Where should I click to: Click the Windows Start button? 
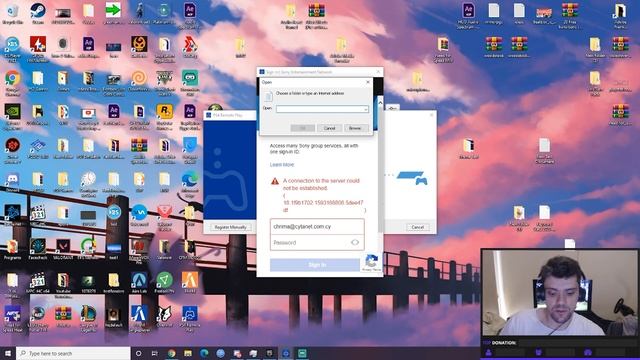pos(8,353)
